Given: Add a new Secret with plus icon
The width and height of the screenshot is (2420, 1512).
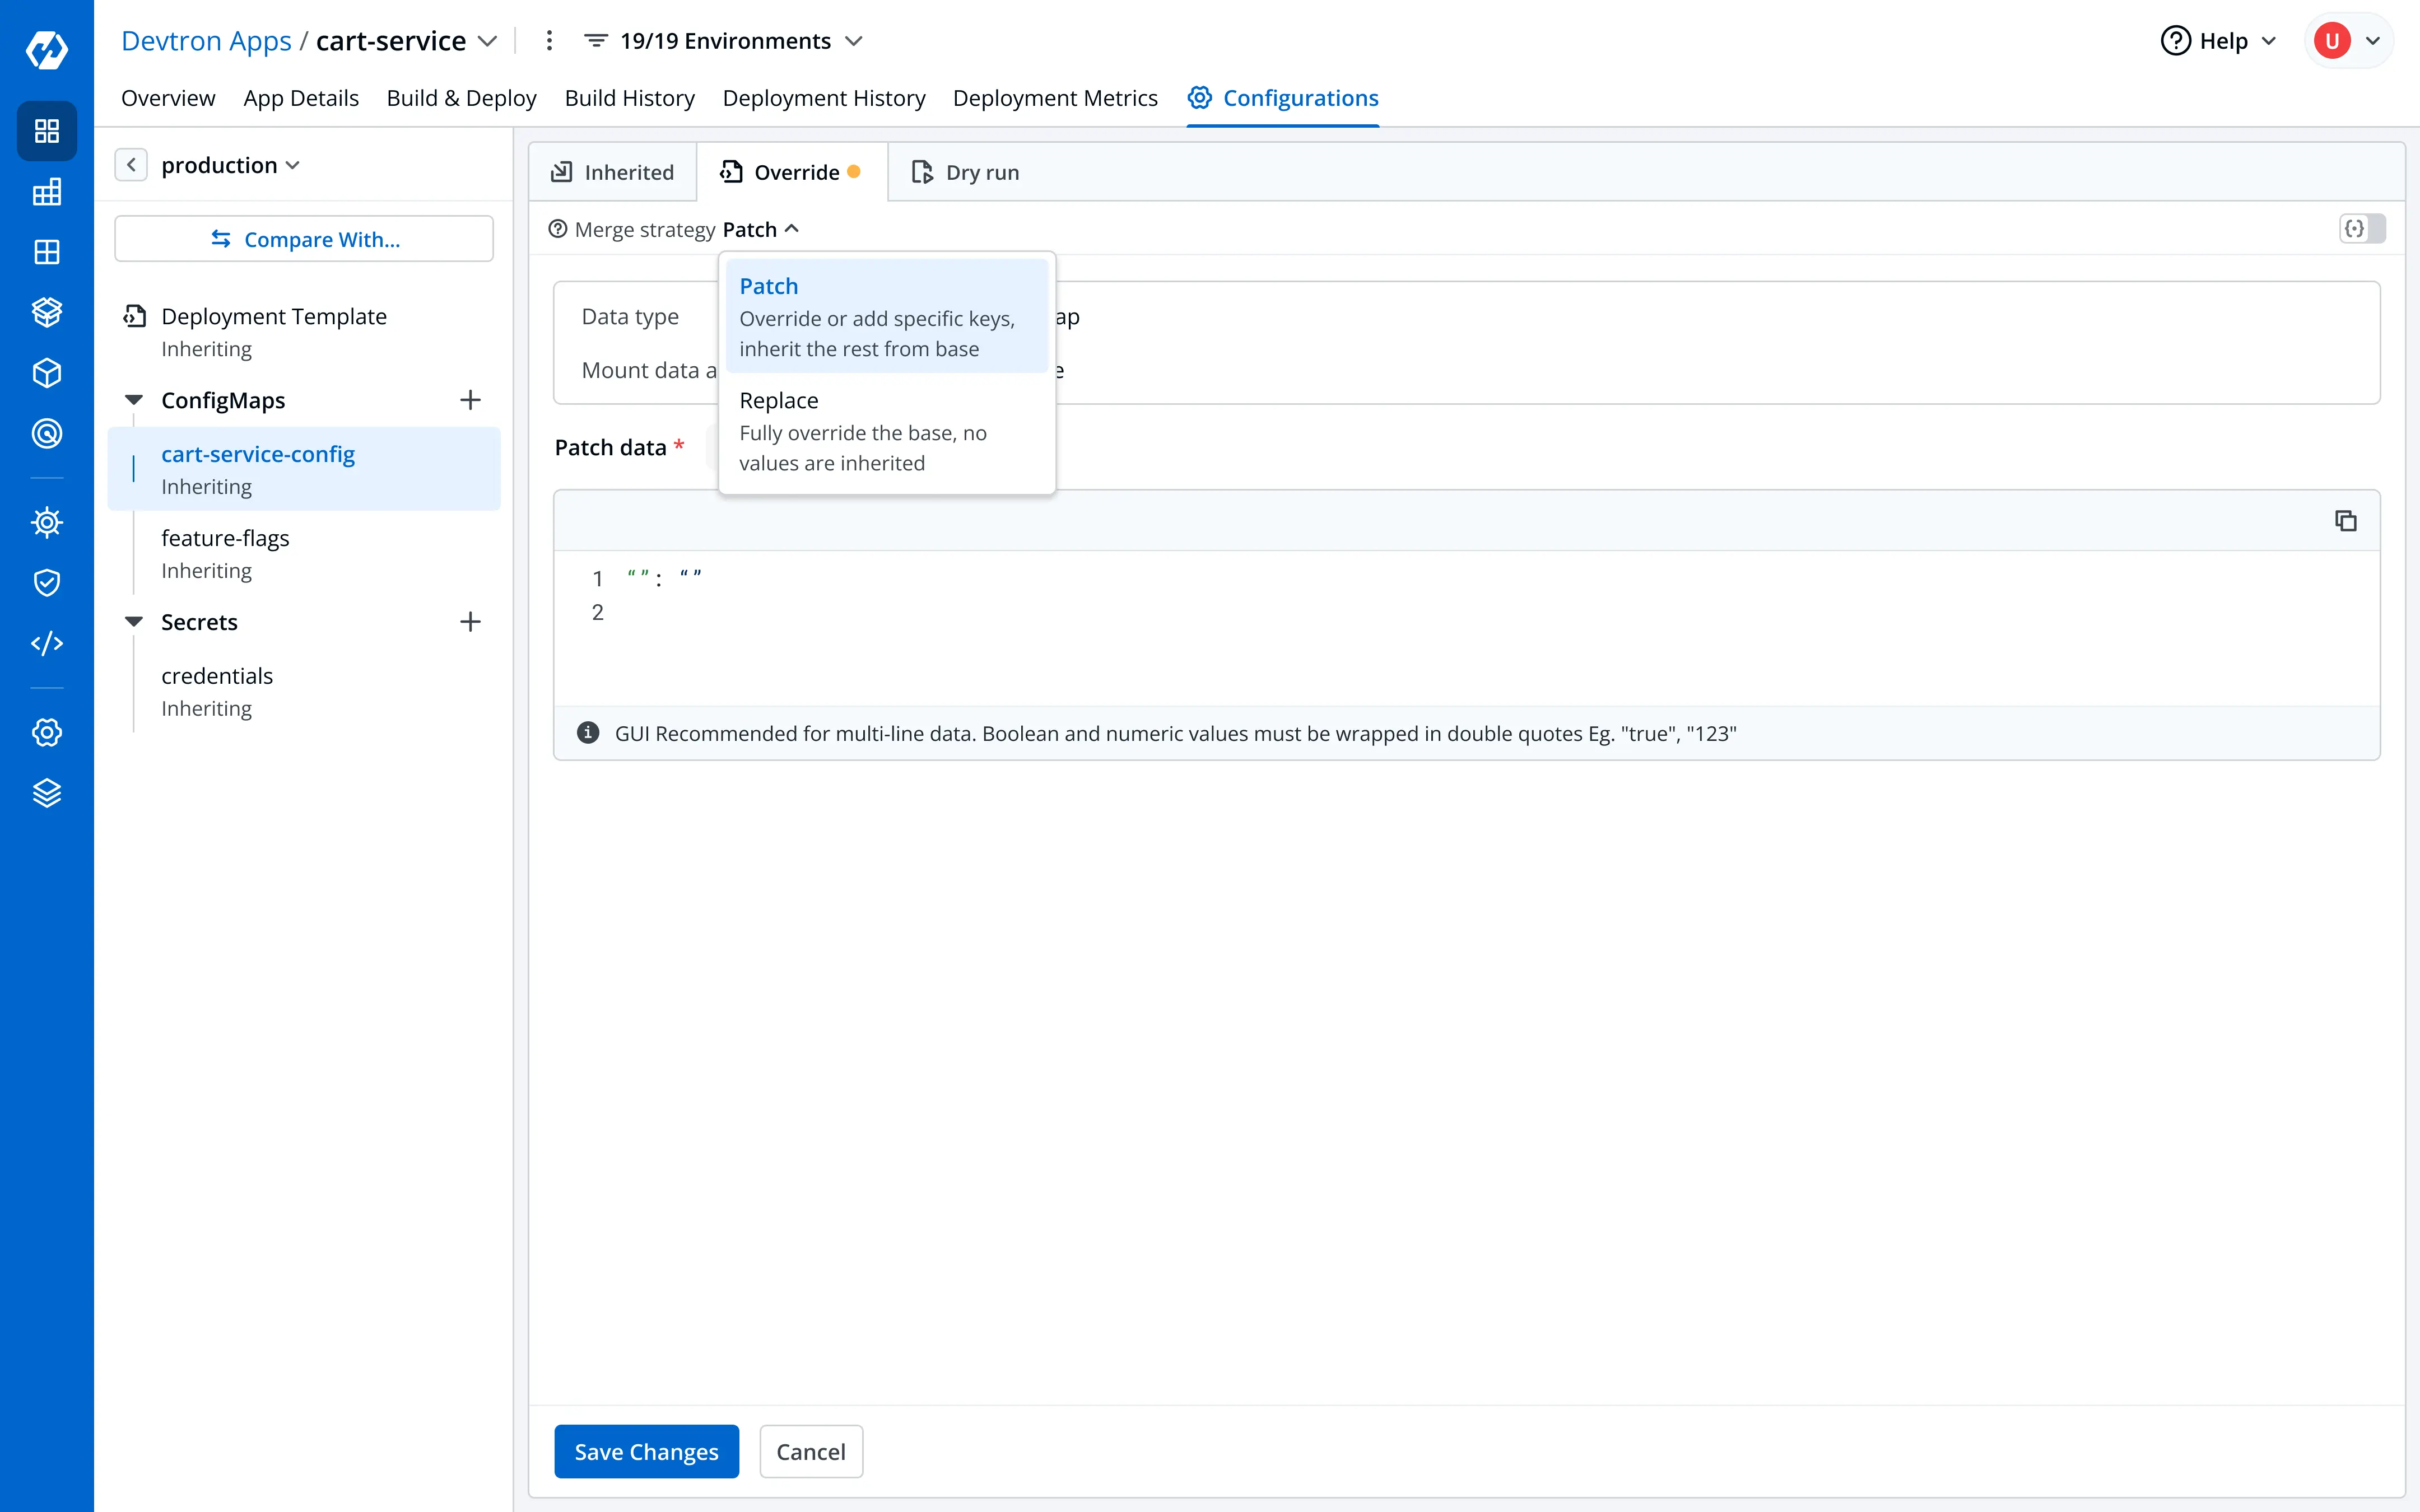Looking at the screenshot, I should [x=470, y=622].
